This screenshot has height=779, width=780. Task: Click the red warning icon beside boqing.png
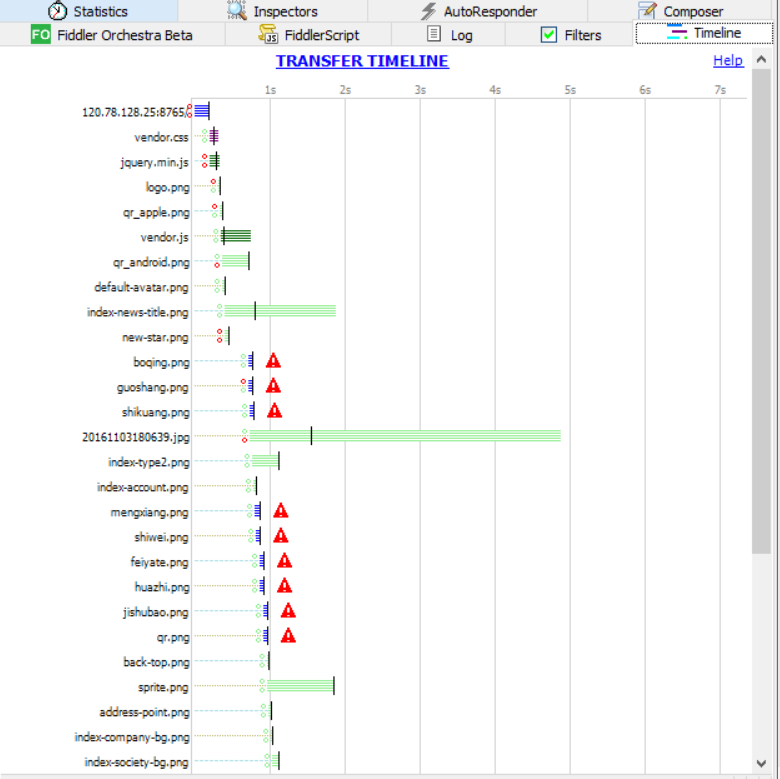coord(273,361)
